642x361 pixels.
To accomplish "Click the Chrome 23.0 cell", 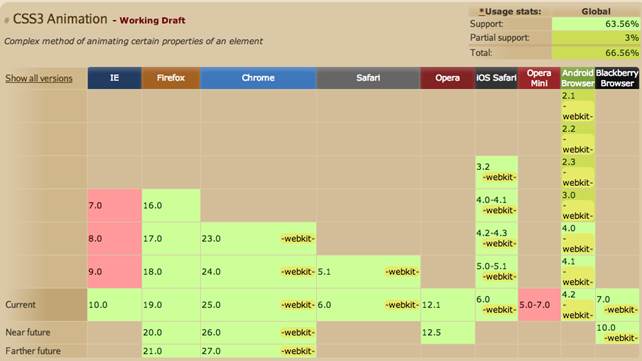I will (x=258, y=239).
